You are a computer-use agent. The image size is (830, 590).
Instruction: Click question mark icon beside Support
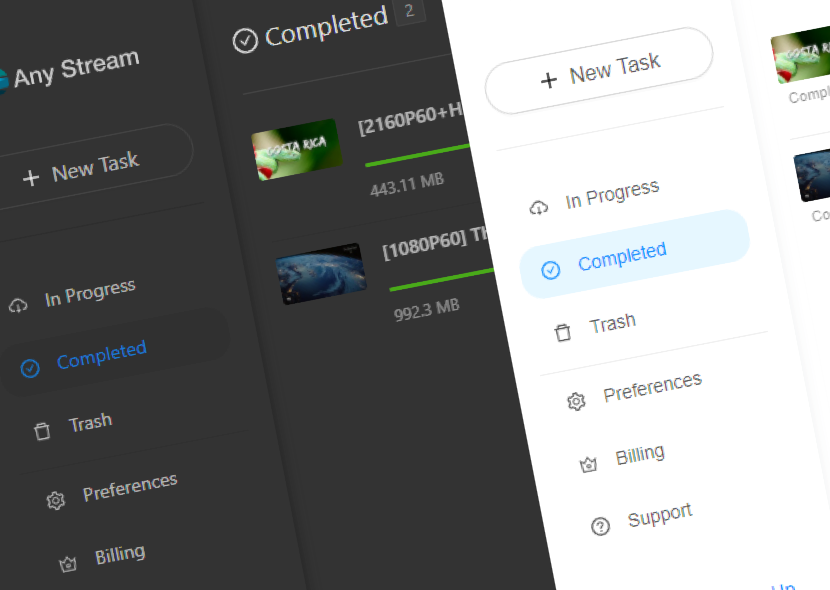[600, 526]
